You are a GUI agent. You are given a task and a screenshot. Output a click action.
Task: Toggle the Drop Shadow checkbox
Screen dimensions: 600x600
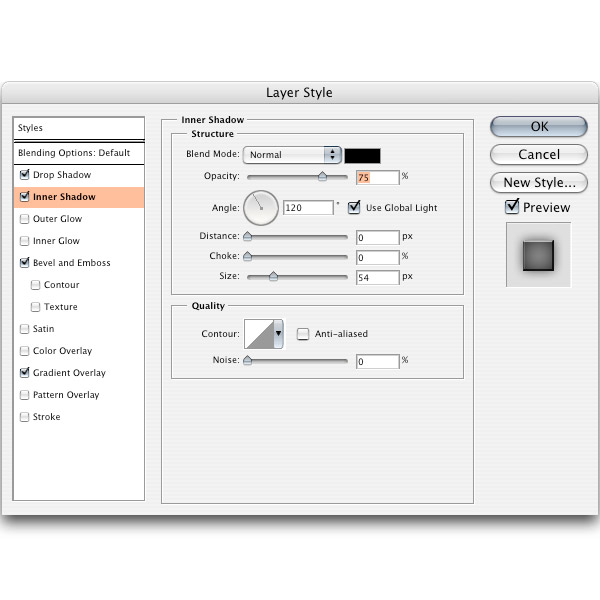24,175
